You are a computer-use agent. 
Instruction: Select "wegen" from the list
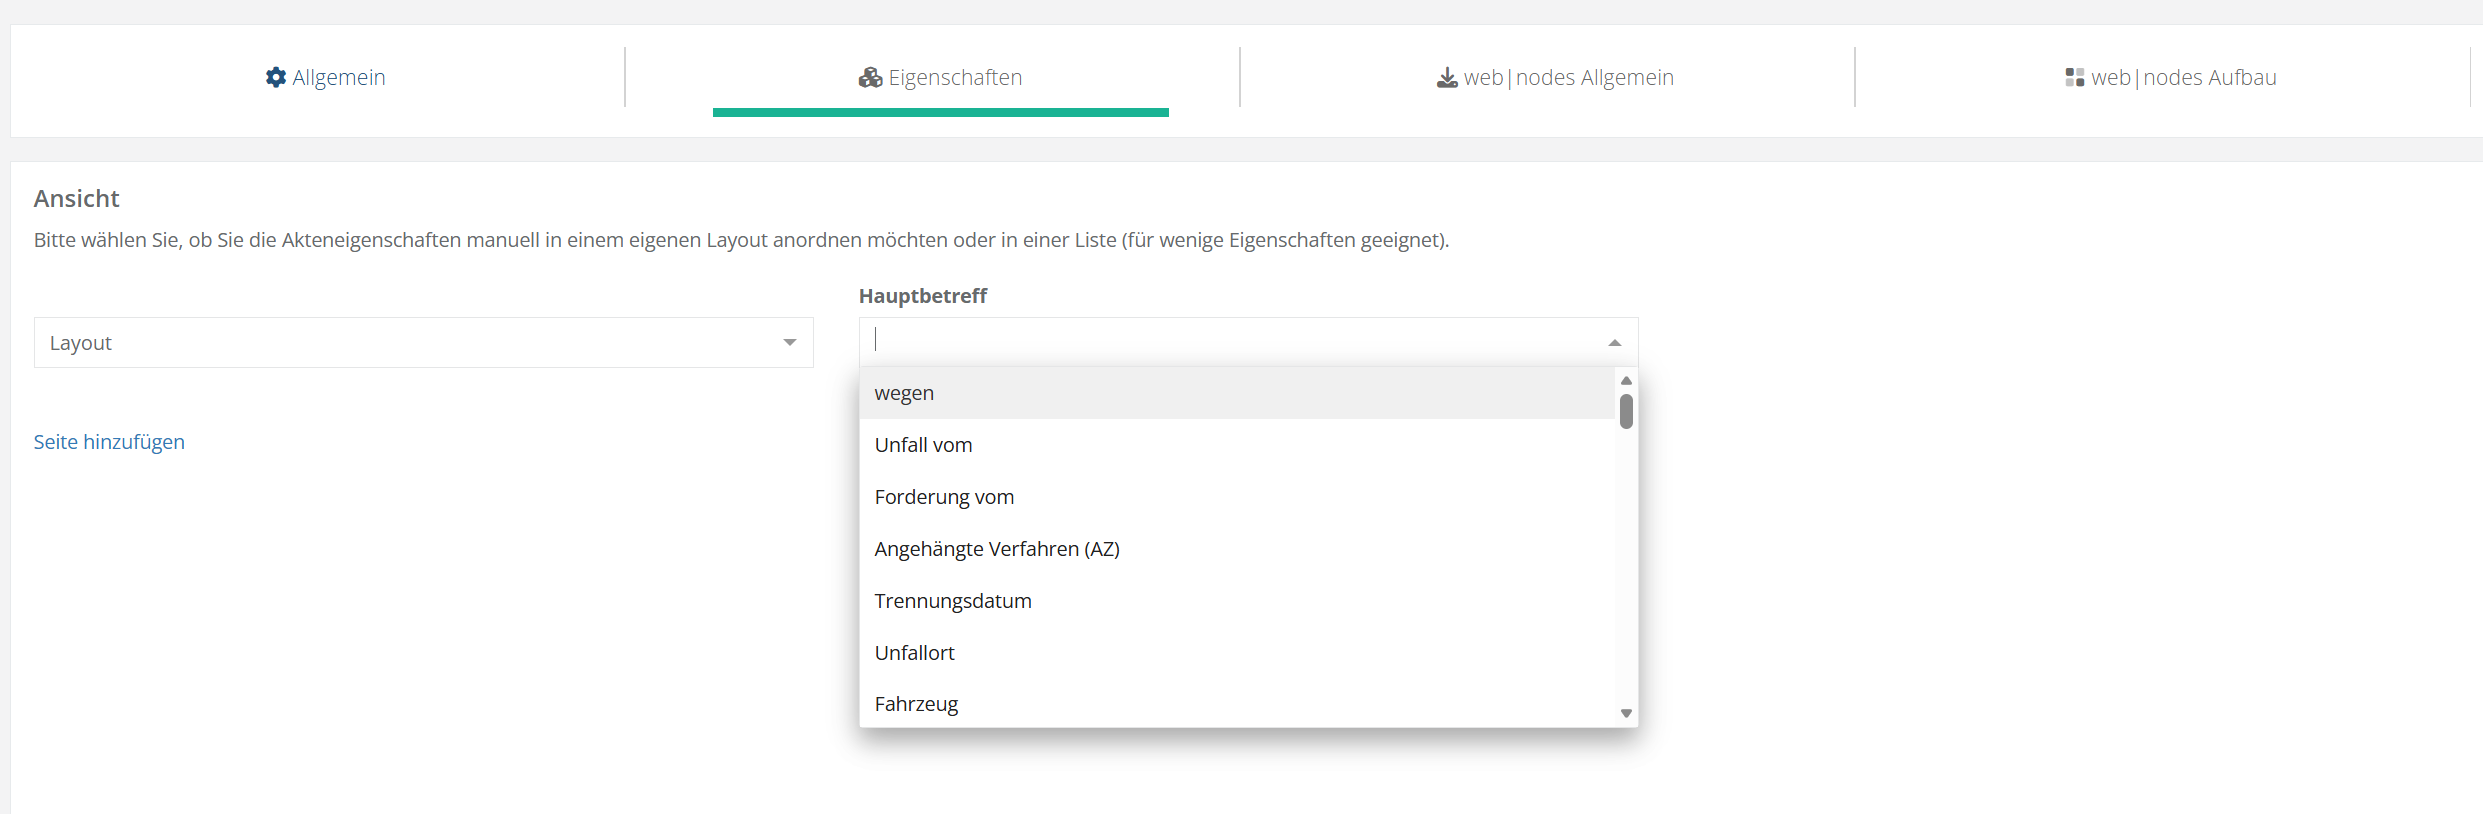point(904,393)
